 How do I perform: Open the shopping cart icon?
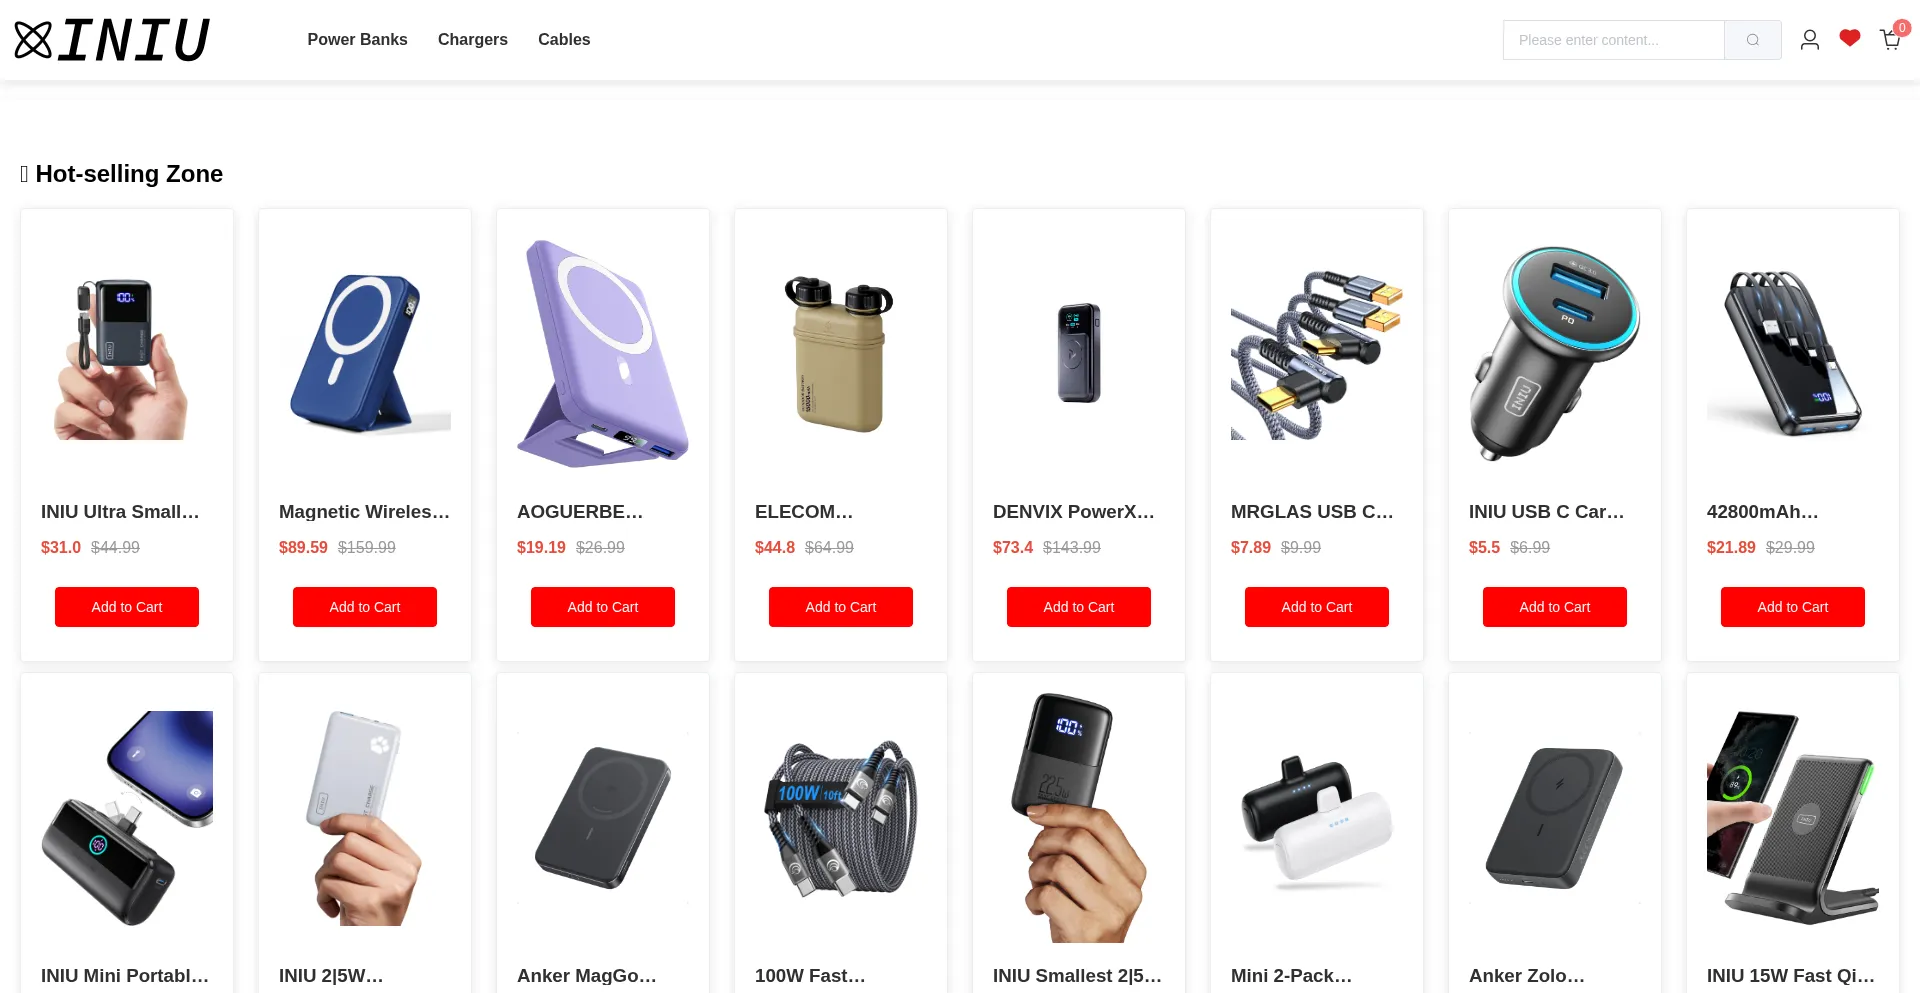pos(1890,40)
